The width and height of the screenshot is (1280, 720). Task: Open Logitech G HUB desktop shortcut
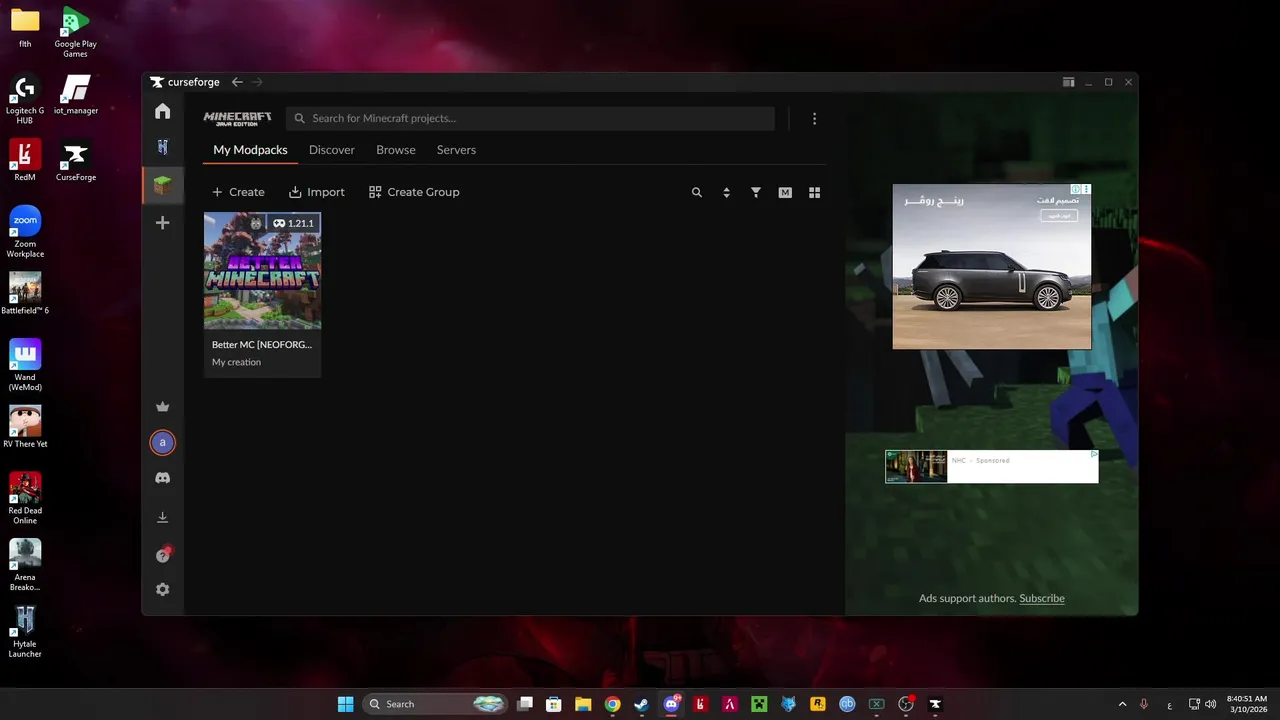point(25,98)
